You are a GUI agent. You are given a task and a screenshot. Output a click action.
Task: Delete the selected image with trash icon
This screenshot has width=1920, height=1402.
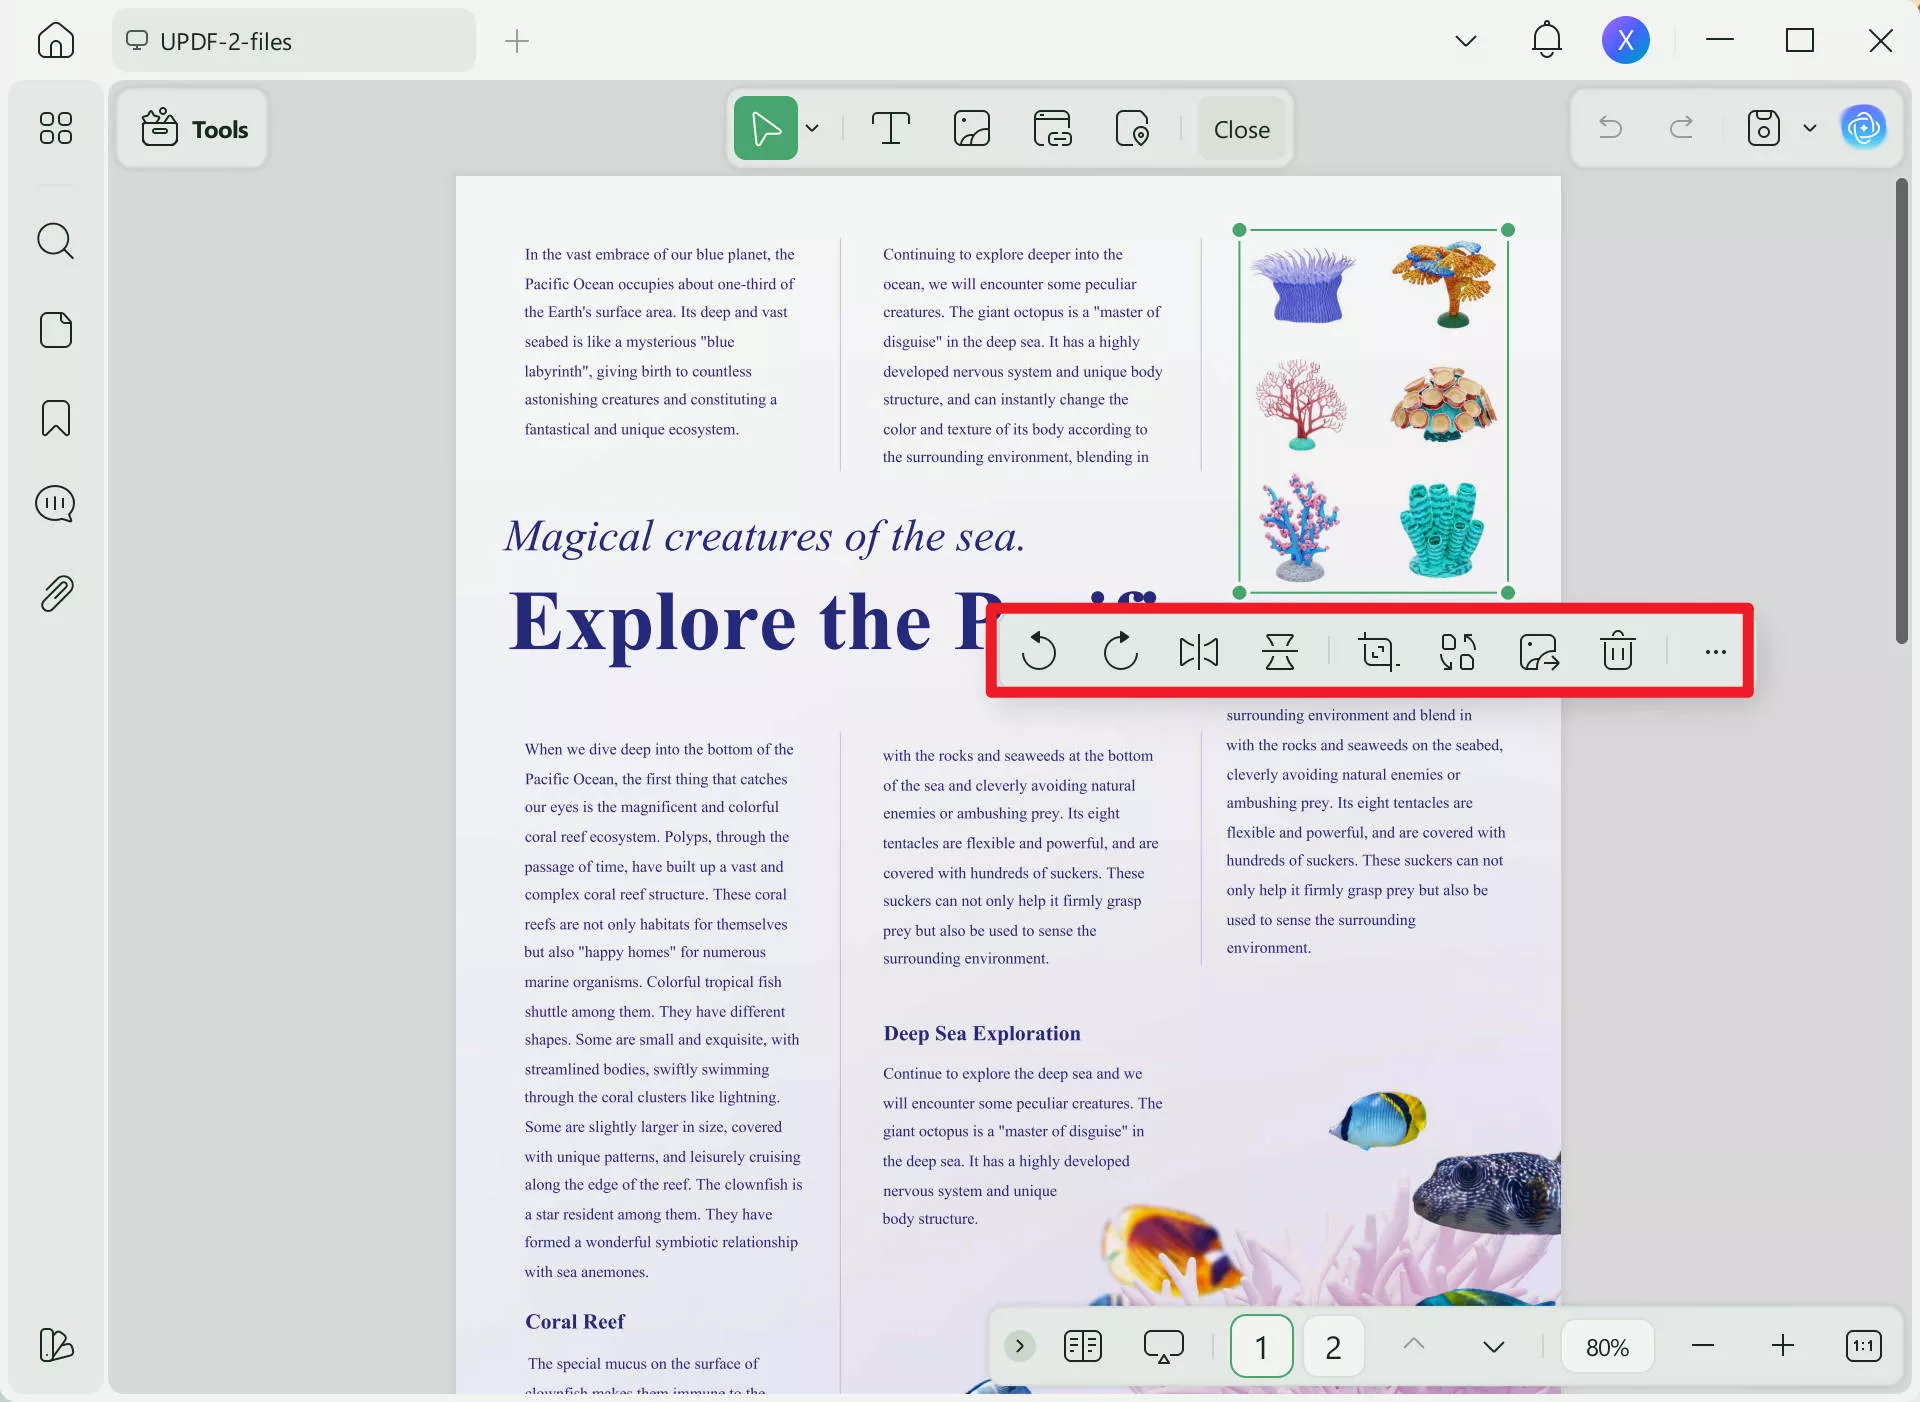coord(1617,652)
